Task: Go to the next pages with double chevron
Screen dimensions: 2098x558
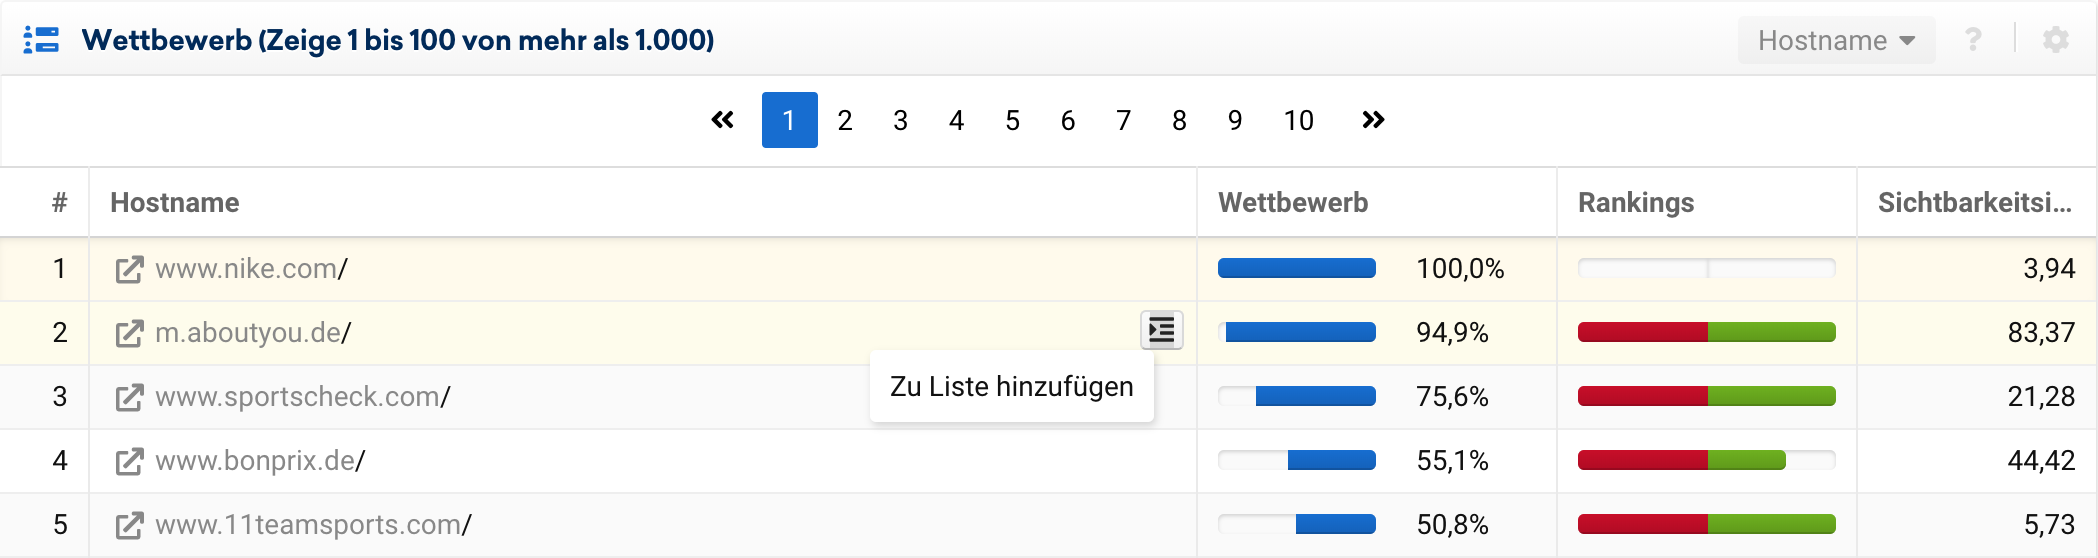Action: coord(1373,120)
